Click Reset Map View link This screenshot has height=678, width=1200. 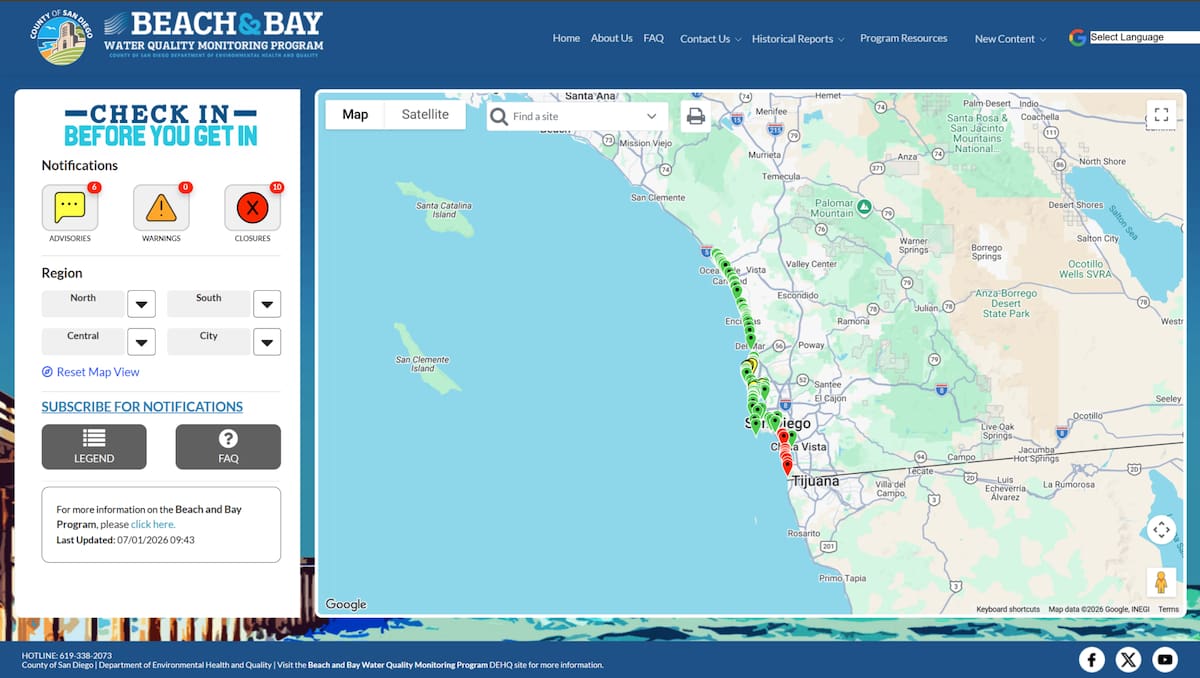pyautogui.click(x=90, y=372)
